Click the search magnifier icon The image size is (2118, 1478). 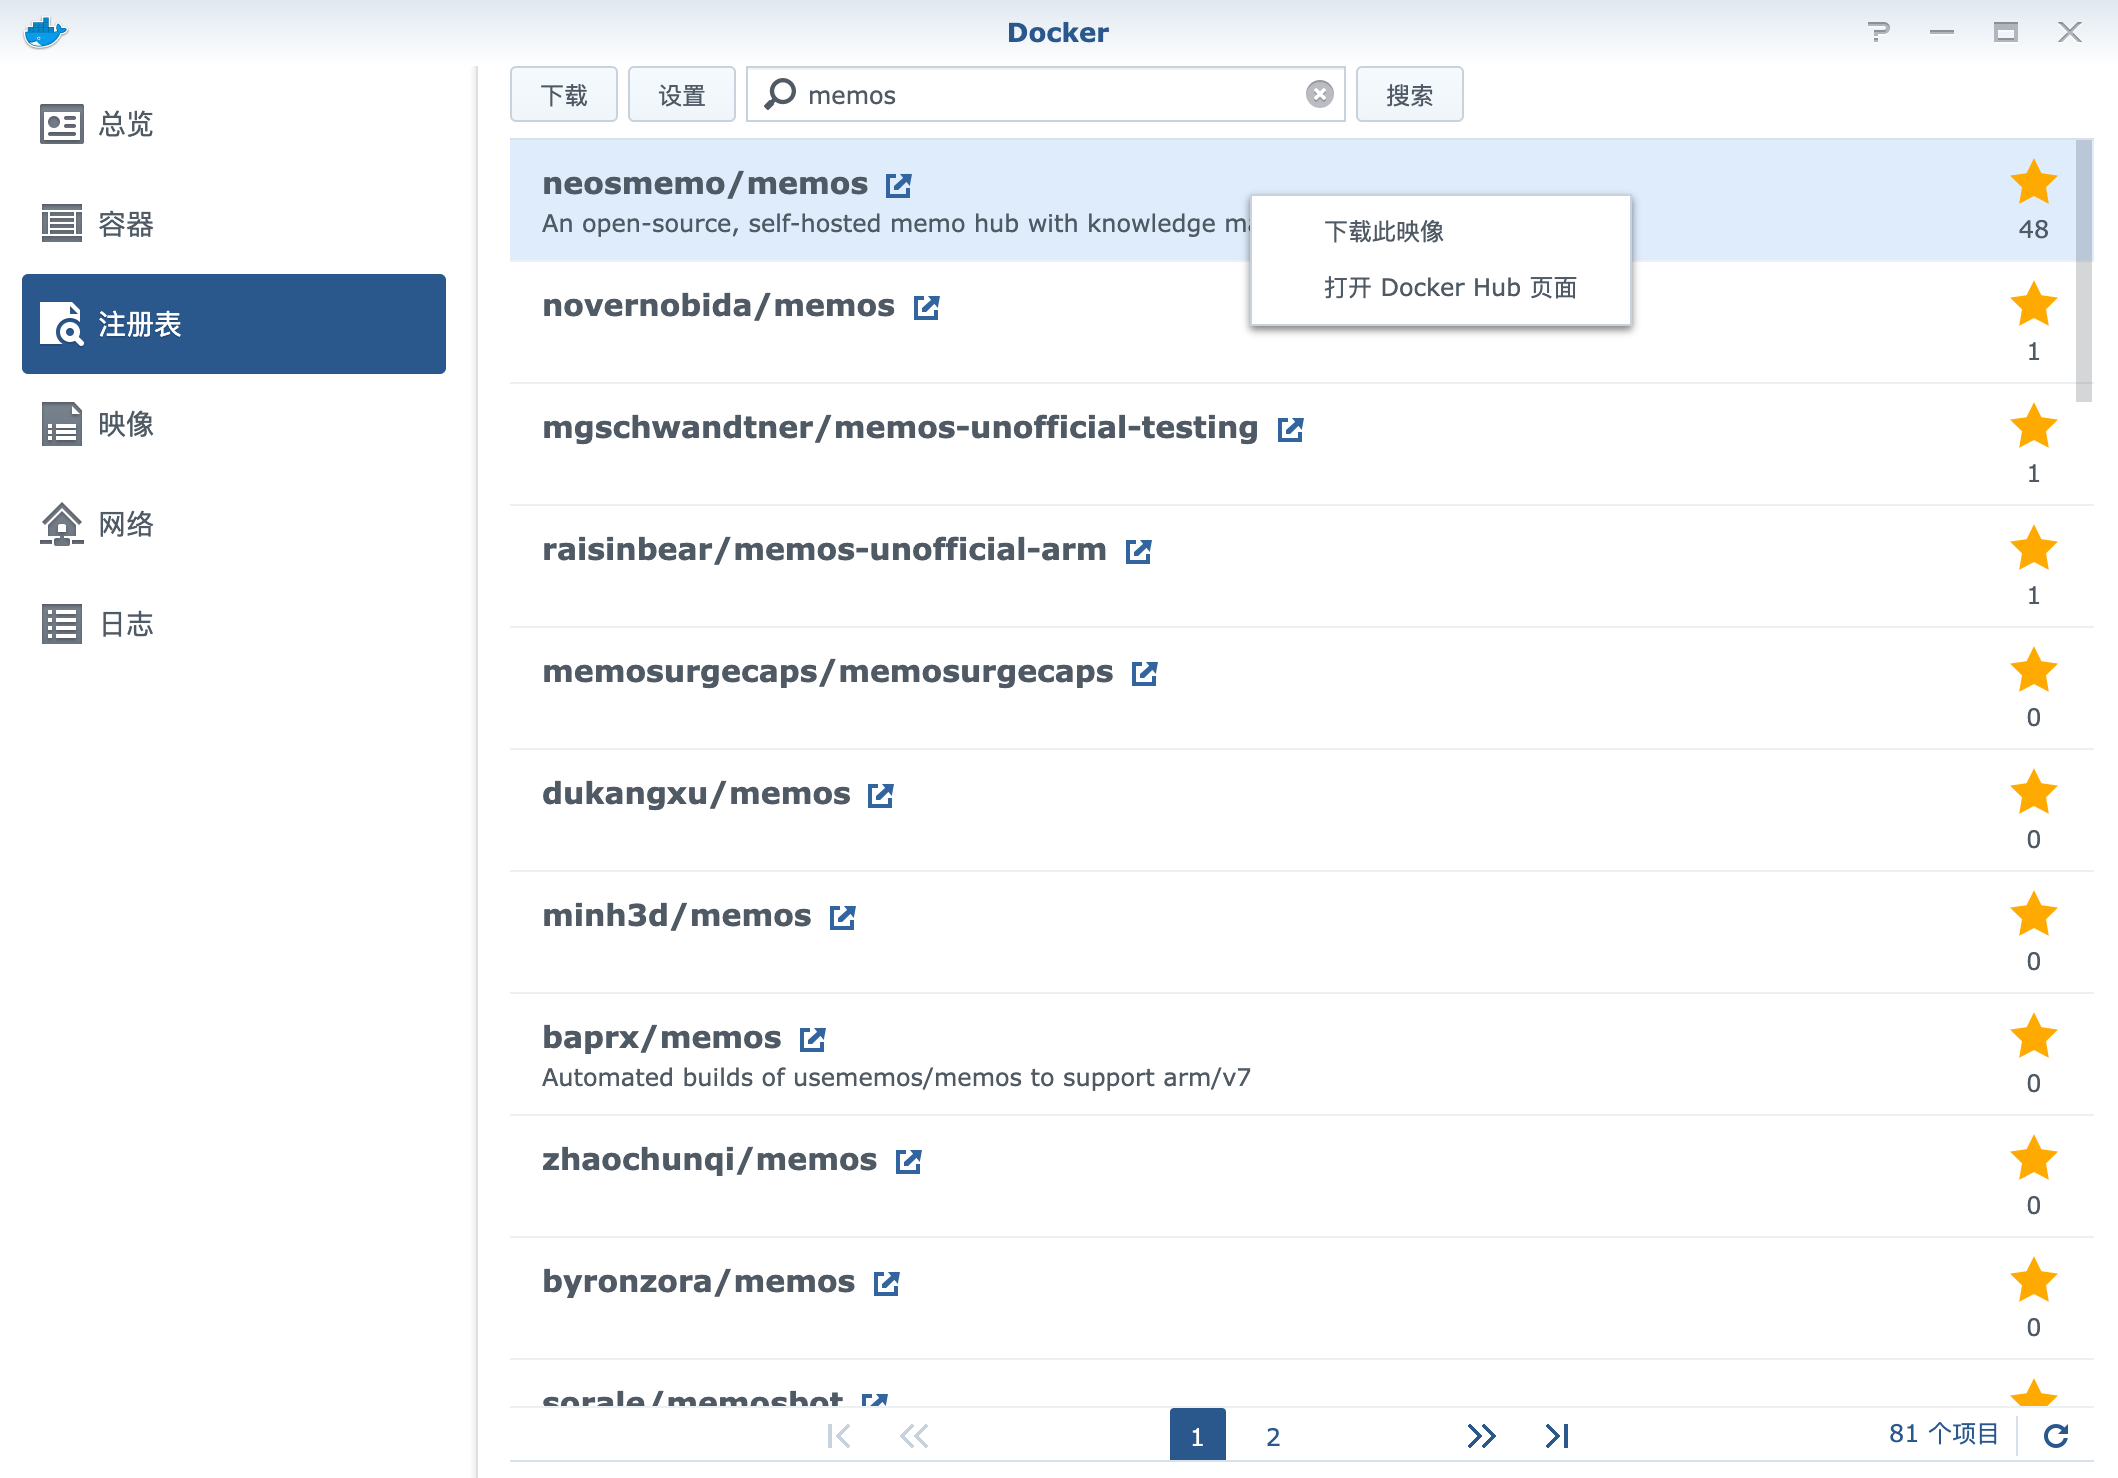780,94
